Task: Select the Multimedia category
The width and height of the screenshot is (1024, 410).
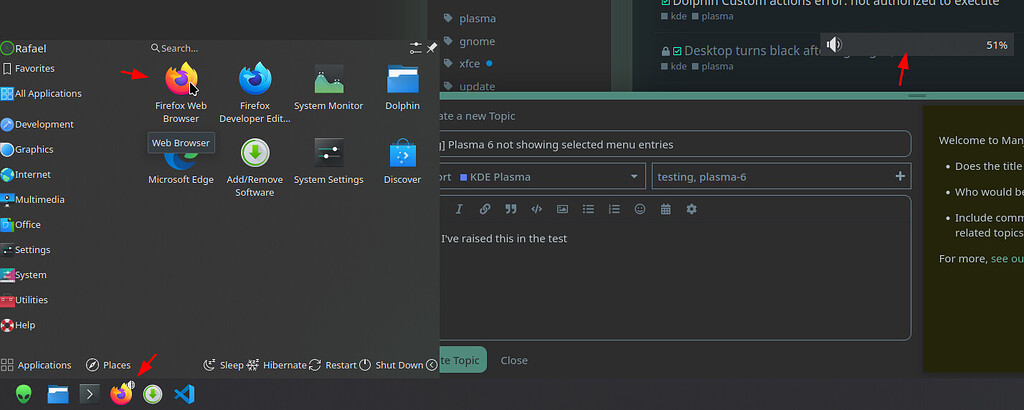Action: click(x=38, y=200)
